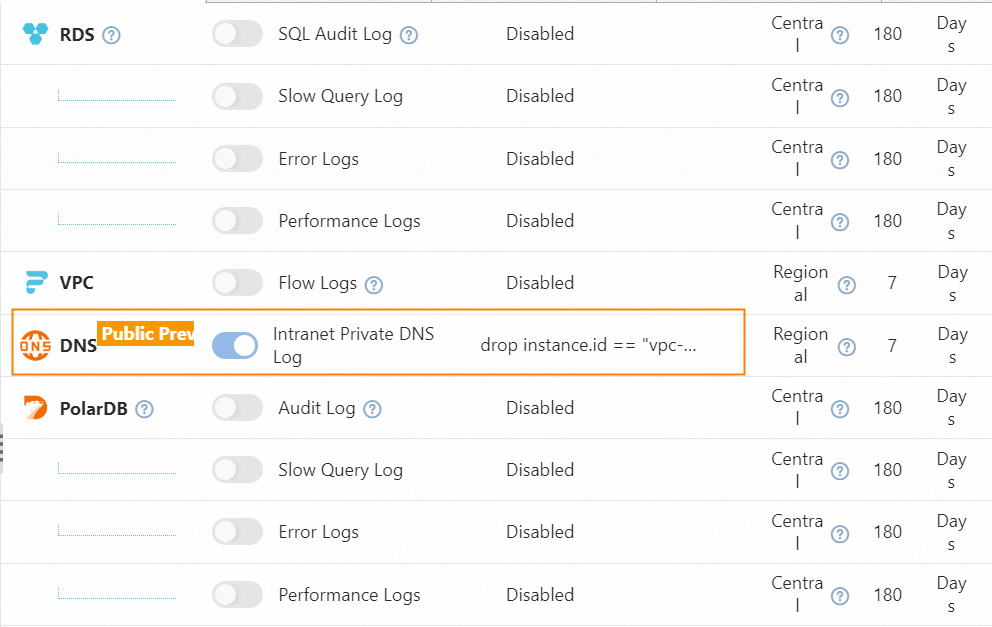The image size is (992, 627).
Task: Open help icon beside SQL Audit Log
Action: pos(408,35)
